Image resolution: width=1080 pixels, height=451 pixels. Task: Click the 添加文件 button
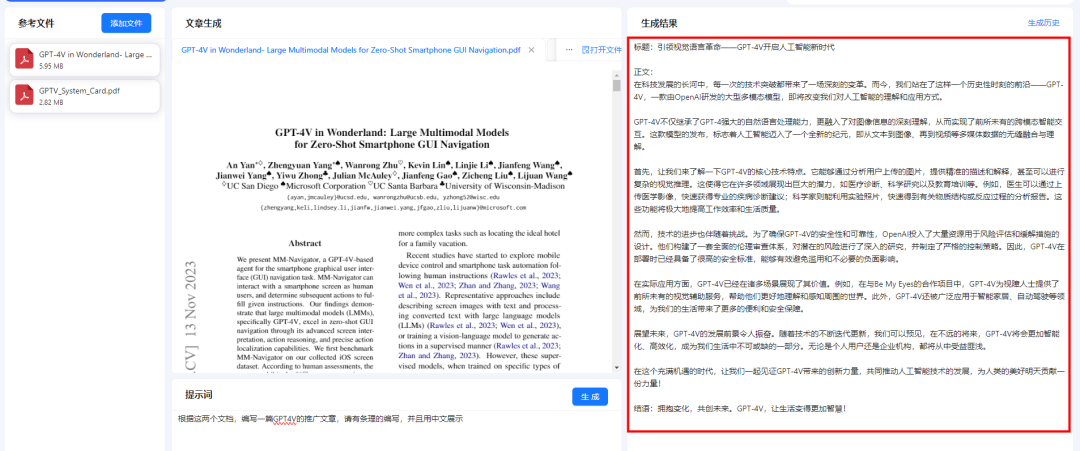[126, 23]
